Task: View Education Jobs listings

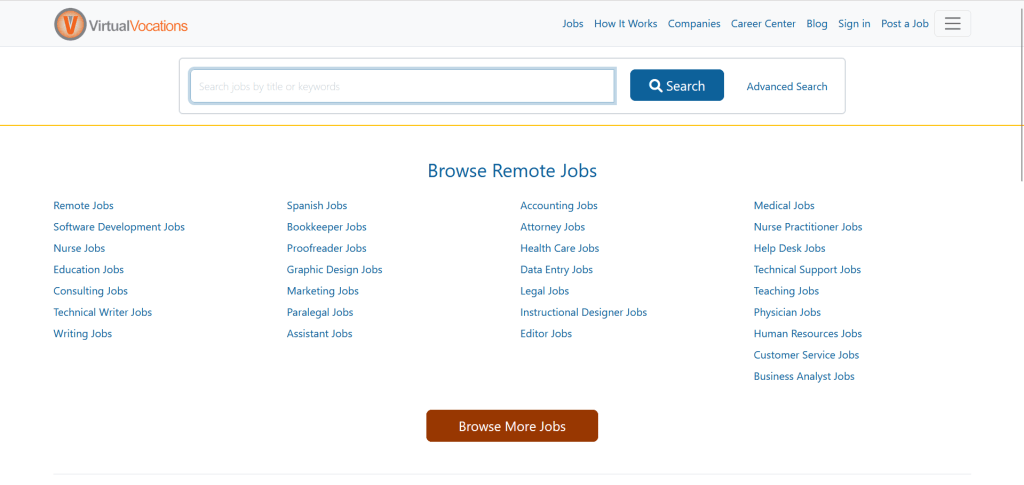Action: click(x=88, y=270)
